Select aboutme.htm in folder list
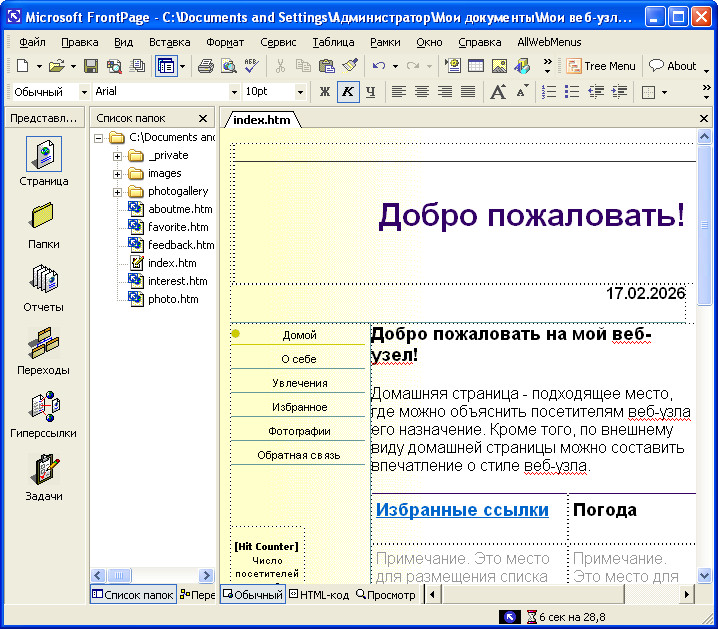Image resolution: width=718 pixels, height=629 pixels. [x=179, y=209]
